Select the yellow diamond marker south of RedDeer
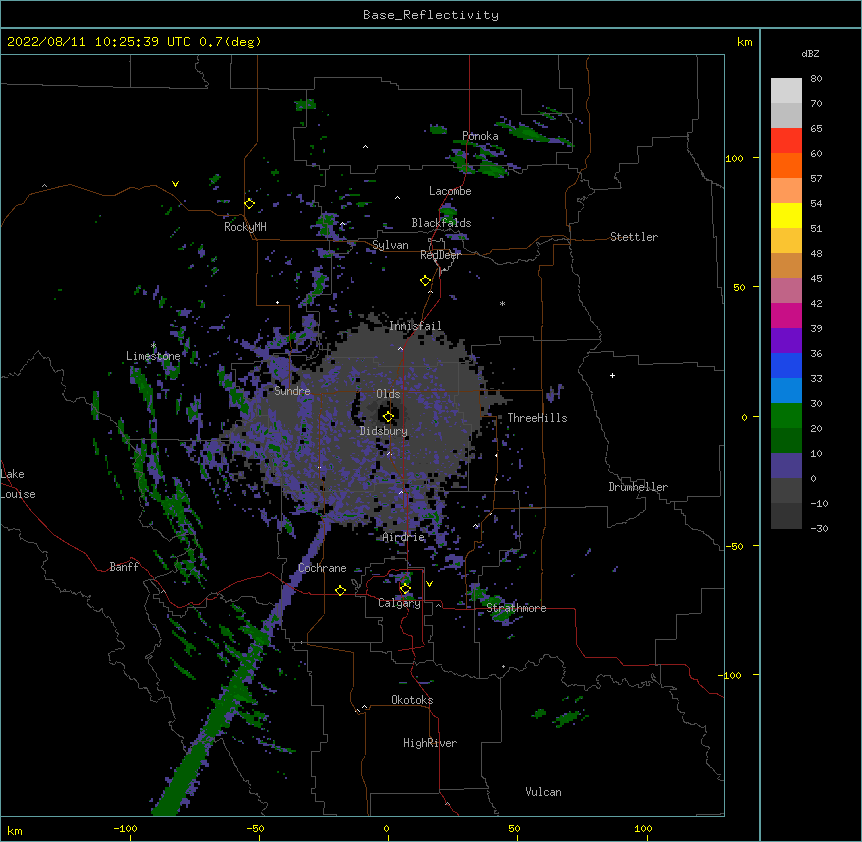The image size is (862, 842). (425, 281)
